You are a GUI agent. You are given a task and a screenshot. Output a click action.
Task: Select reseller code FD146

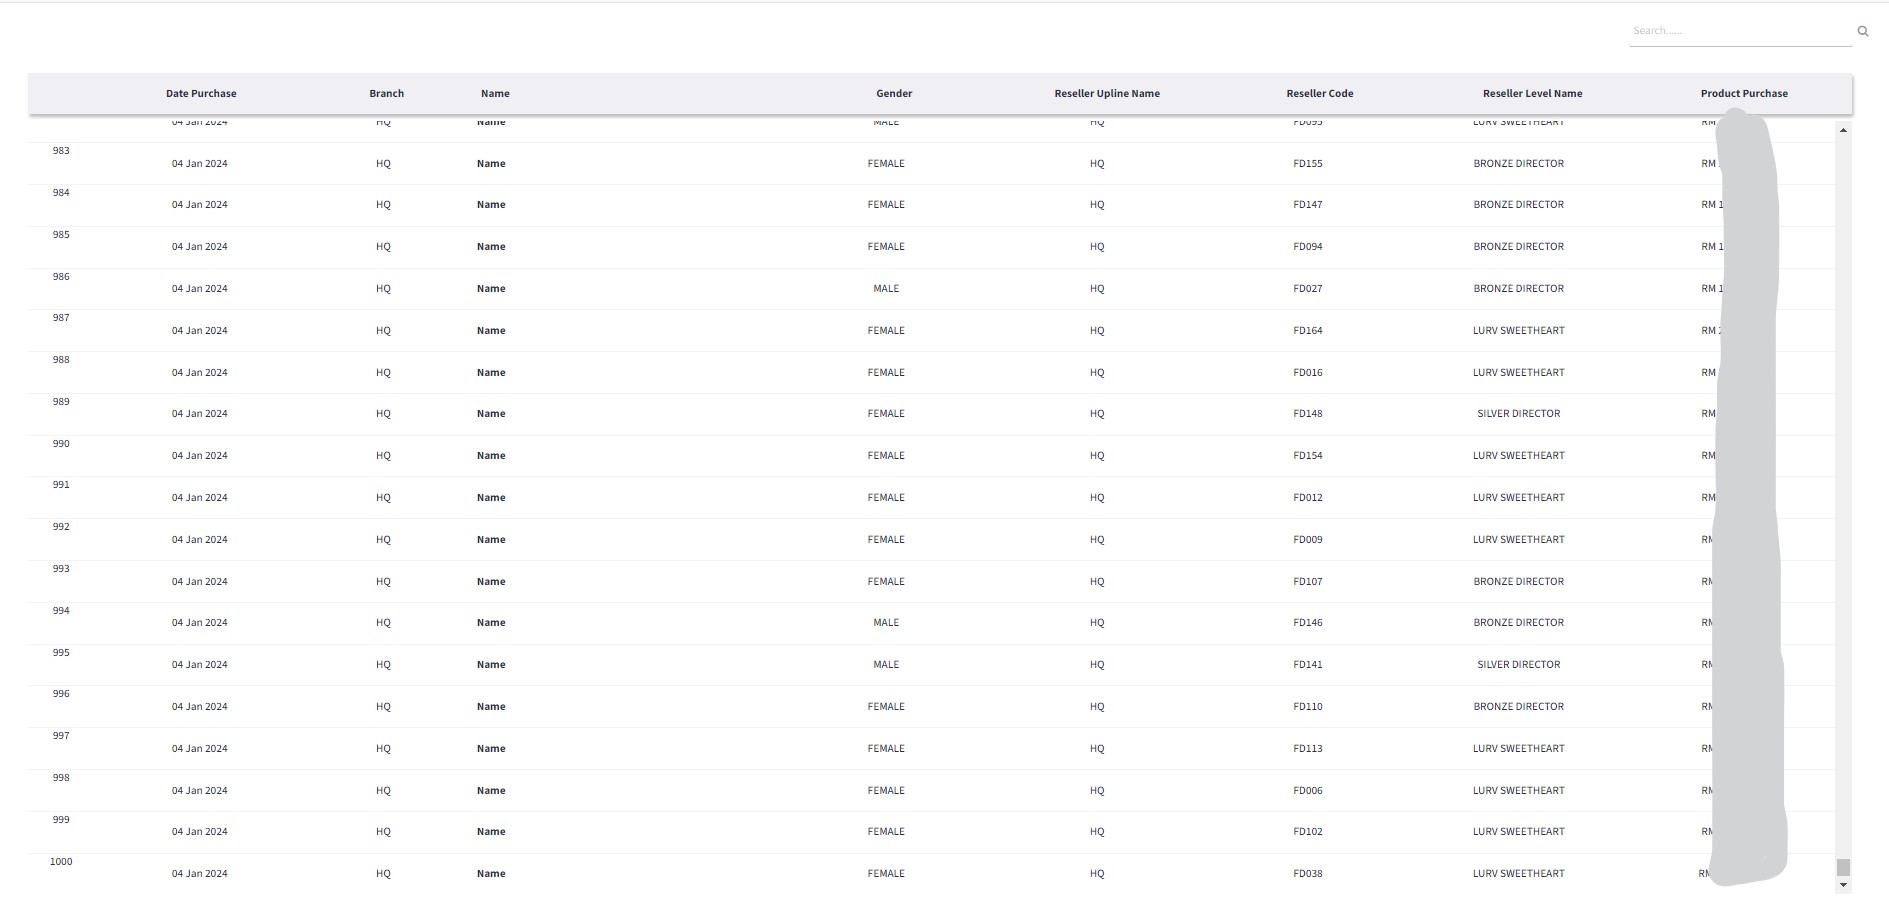pos(1307,622)
